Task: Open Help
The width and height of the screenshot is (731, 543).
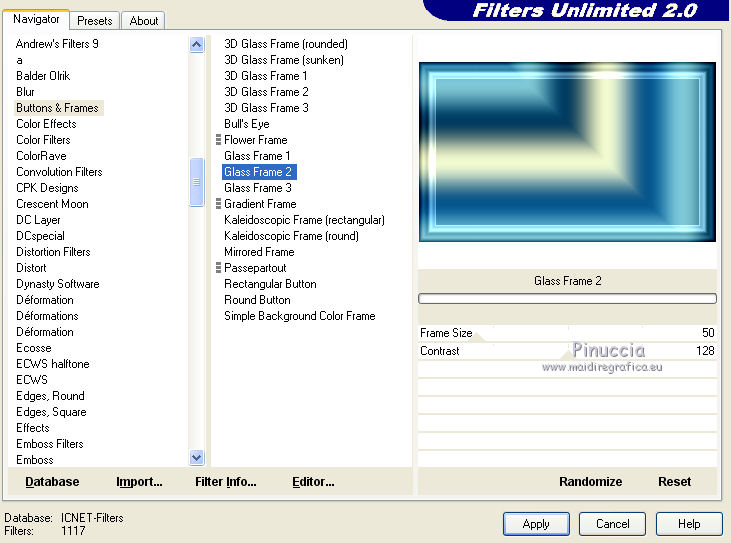Action: [x=689, y=524]
